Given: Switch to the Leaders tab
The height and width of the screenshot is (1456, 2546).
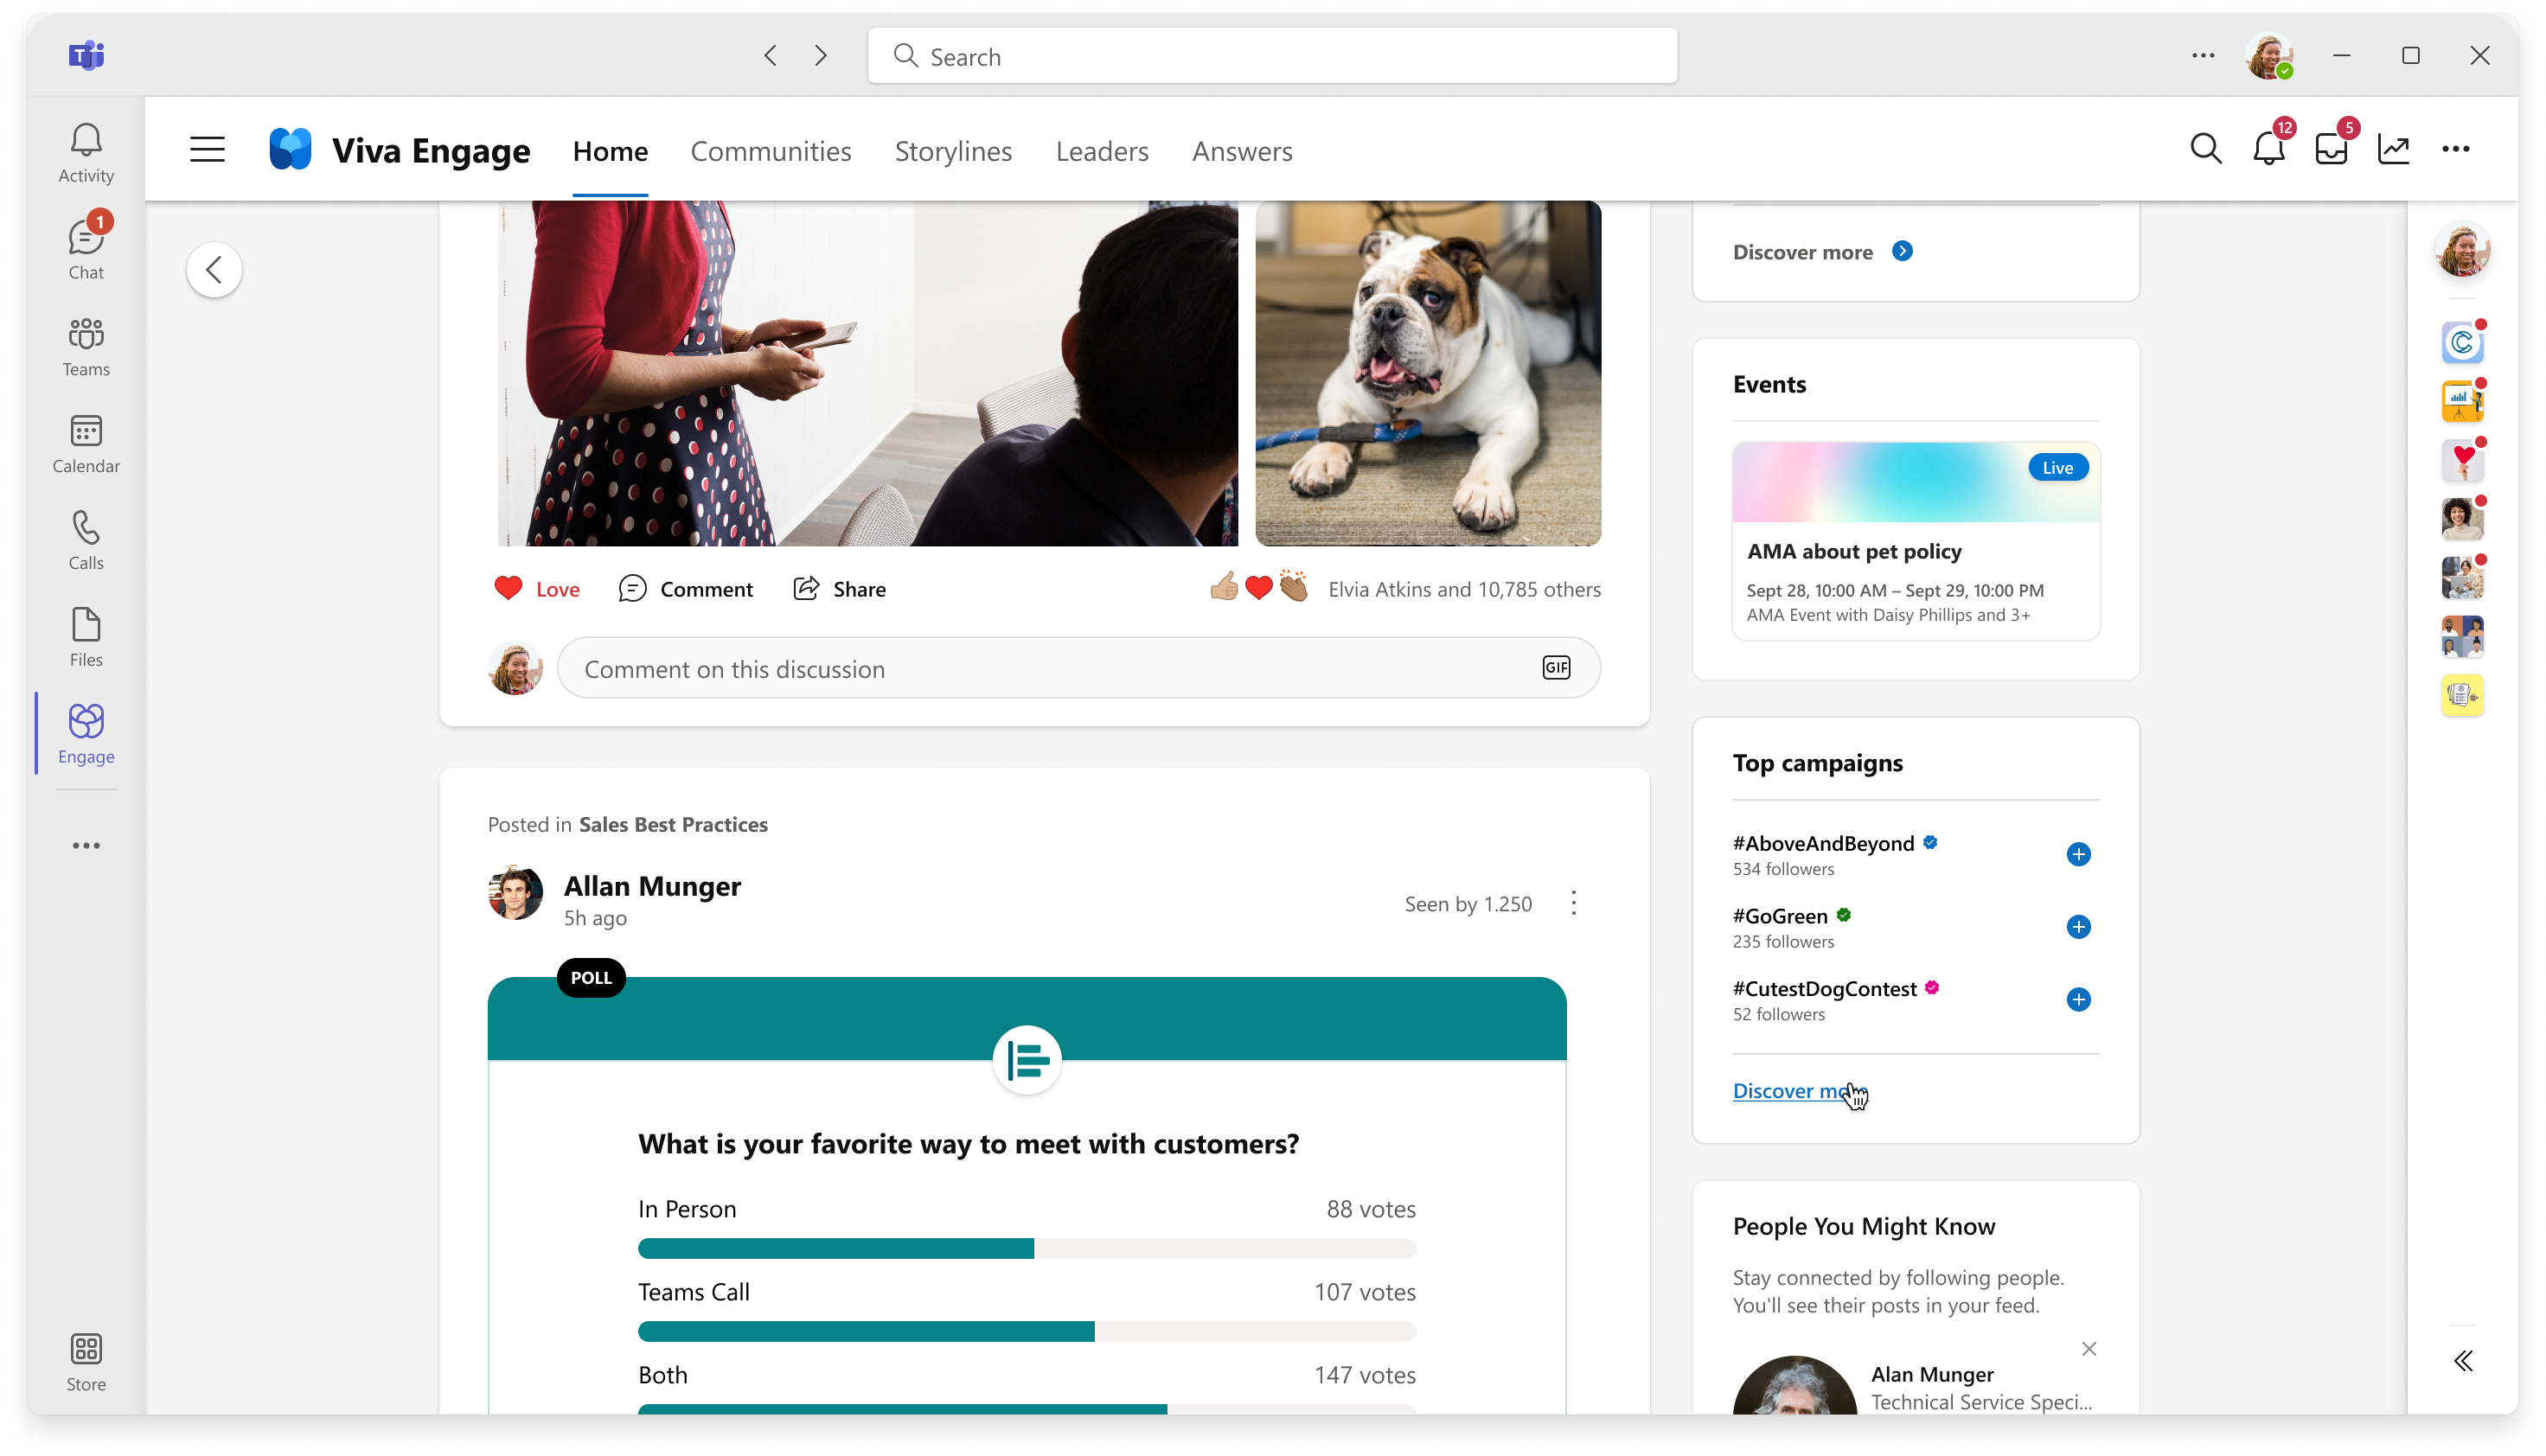Looking at the screenshot, I should (x=1103, y=150).
